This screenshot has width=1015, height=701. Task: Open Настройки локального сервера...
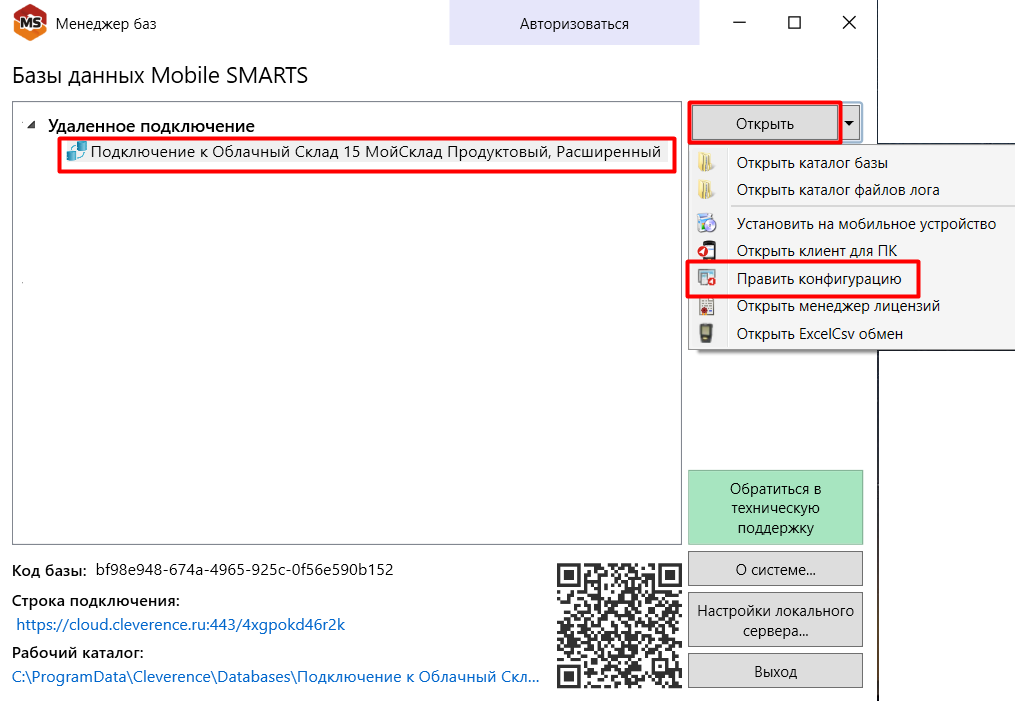tap(775, 620)
